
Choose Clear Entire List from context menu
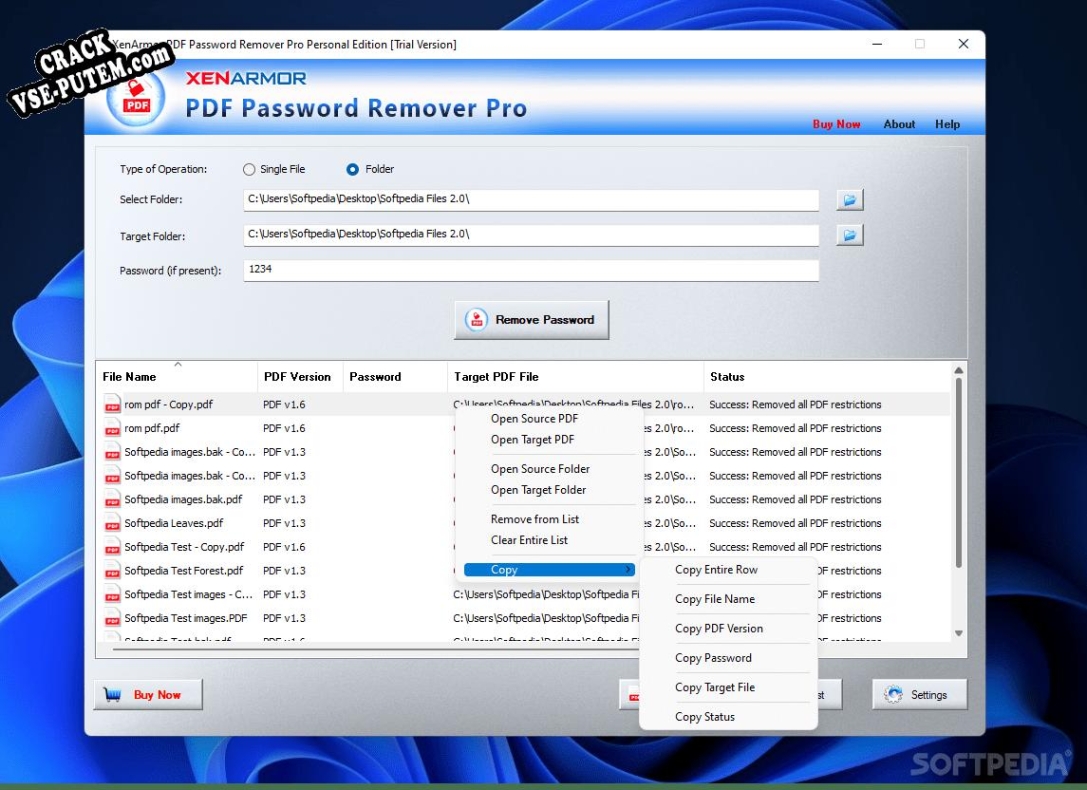529,540
